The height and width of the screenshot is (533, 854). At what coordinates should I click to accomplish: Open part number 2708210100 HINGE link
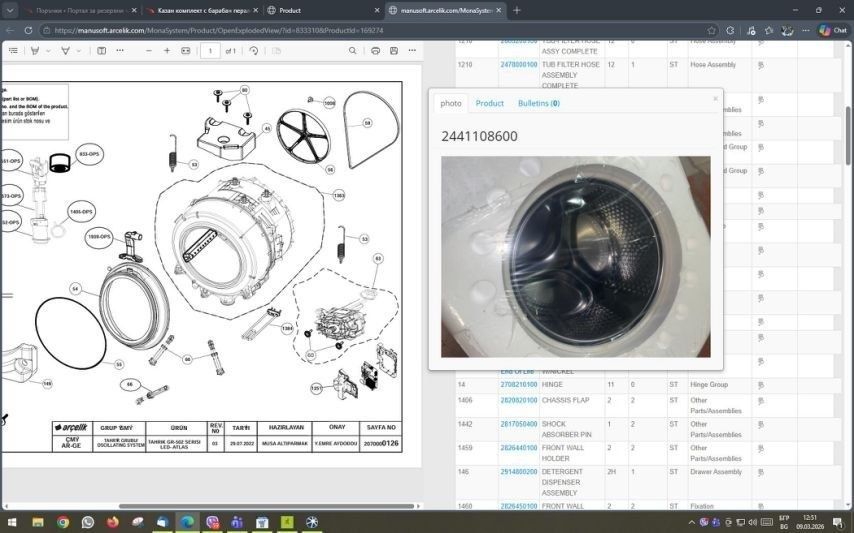(x=518, y=384)
